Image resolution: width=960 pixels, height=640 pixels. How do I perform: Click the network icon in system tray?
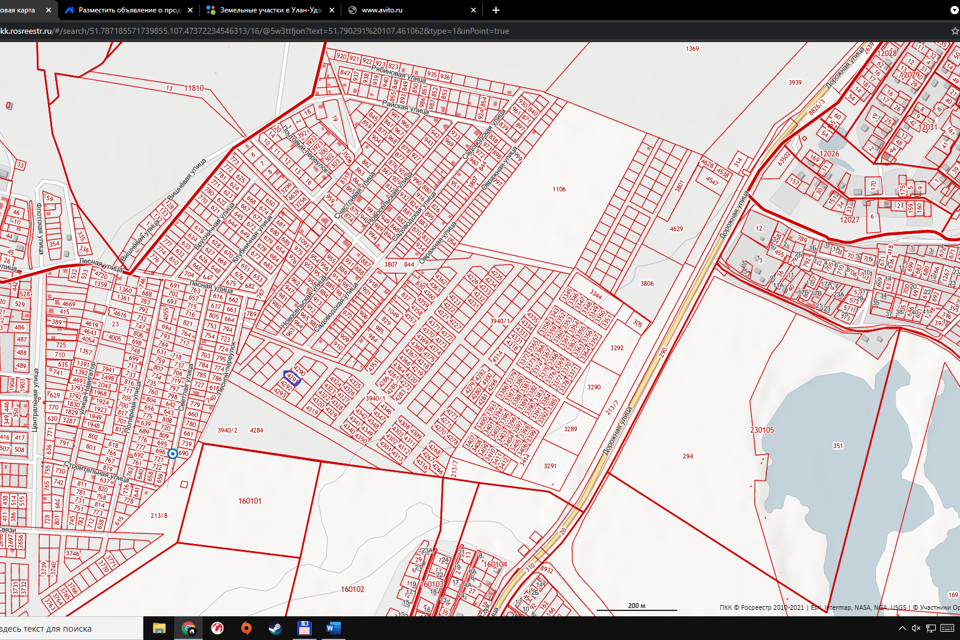(x=931, y=629)
